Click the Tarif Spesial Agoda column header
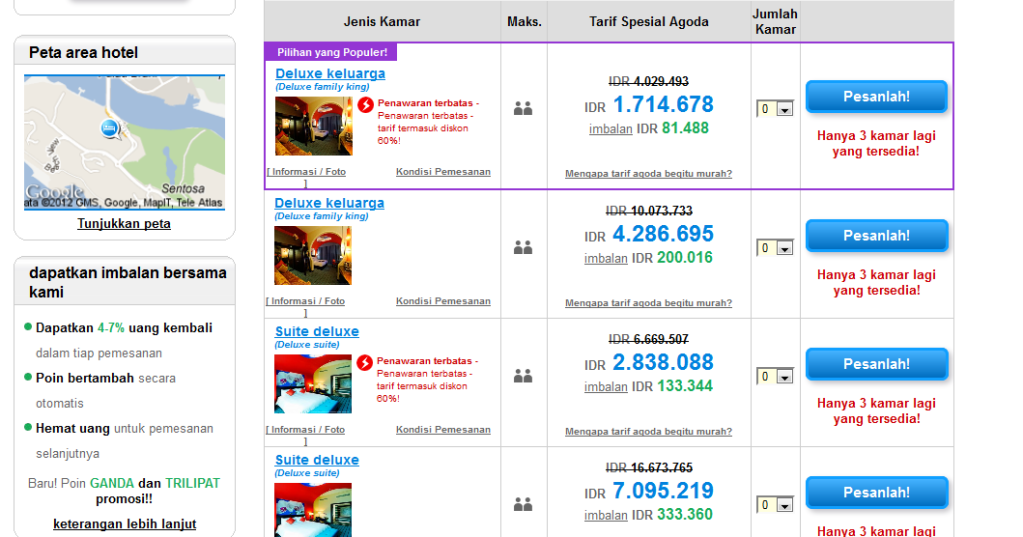1023x537 pixels. tap(649, 22)
